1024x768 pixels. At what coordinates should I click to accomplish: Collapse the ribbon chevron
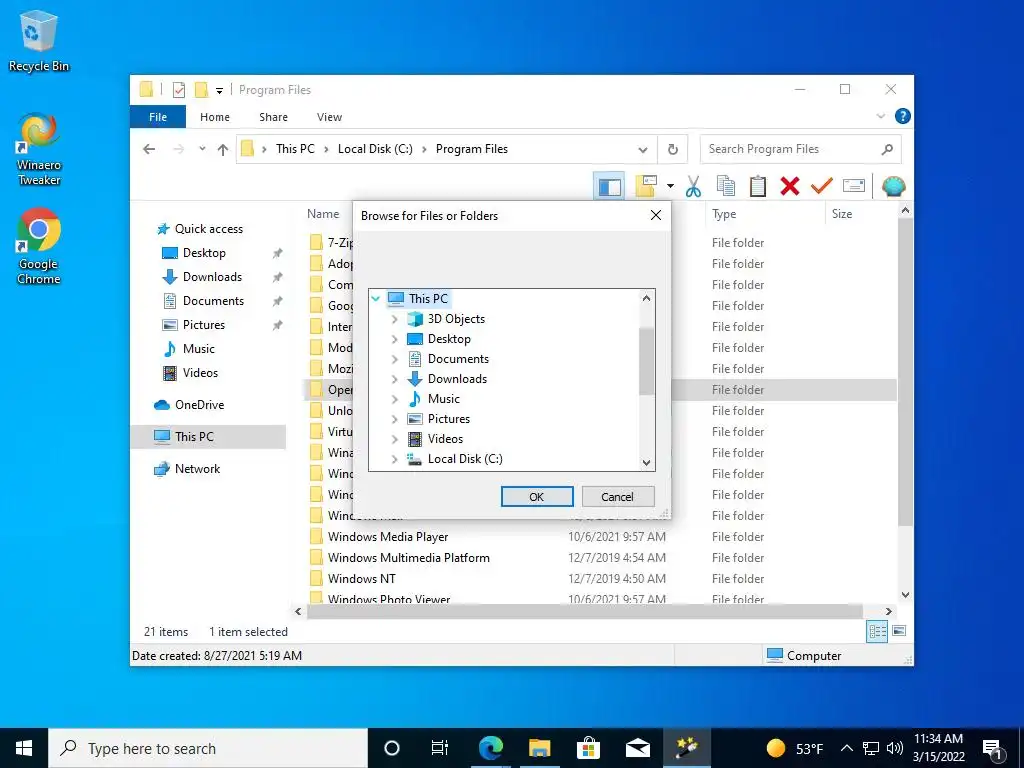pyautogui.click(x=880, y=116)
